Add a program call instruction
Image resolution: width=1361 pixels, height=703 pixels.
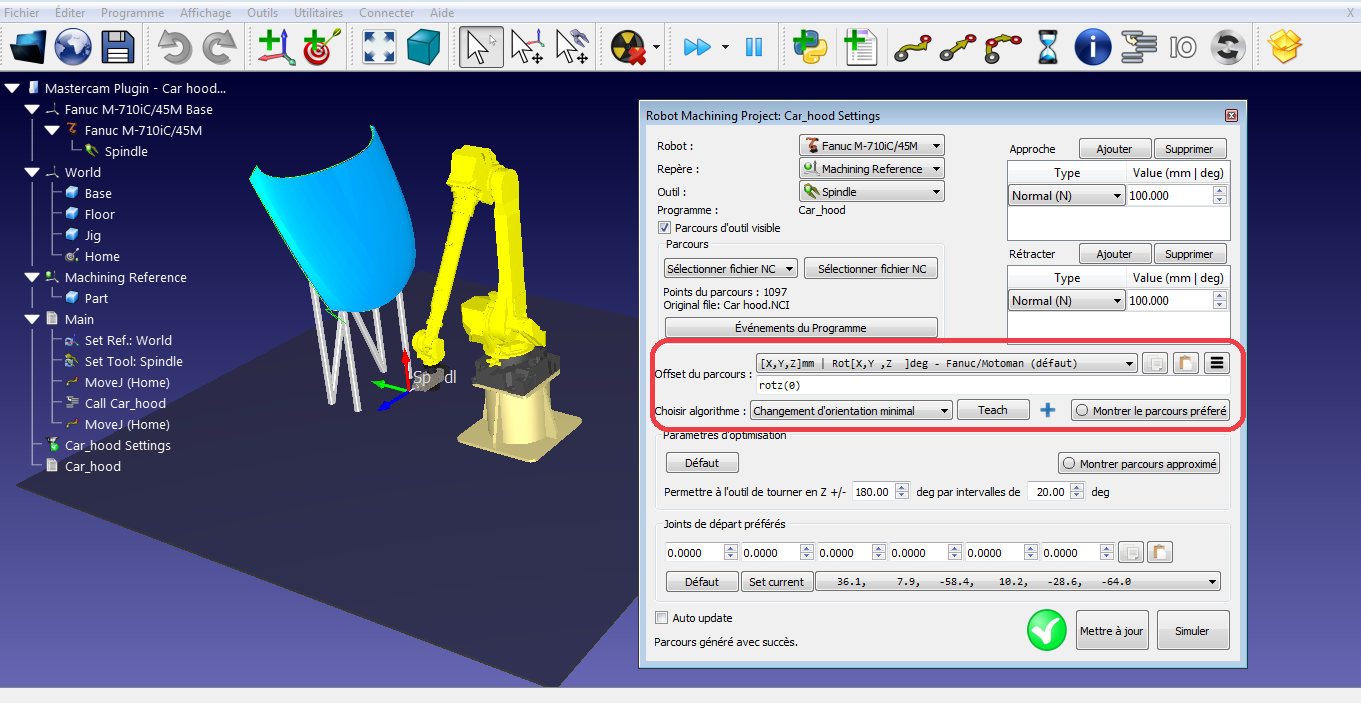(x=1138, y=47)
